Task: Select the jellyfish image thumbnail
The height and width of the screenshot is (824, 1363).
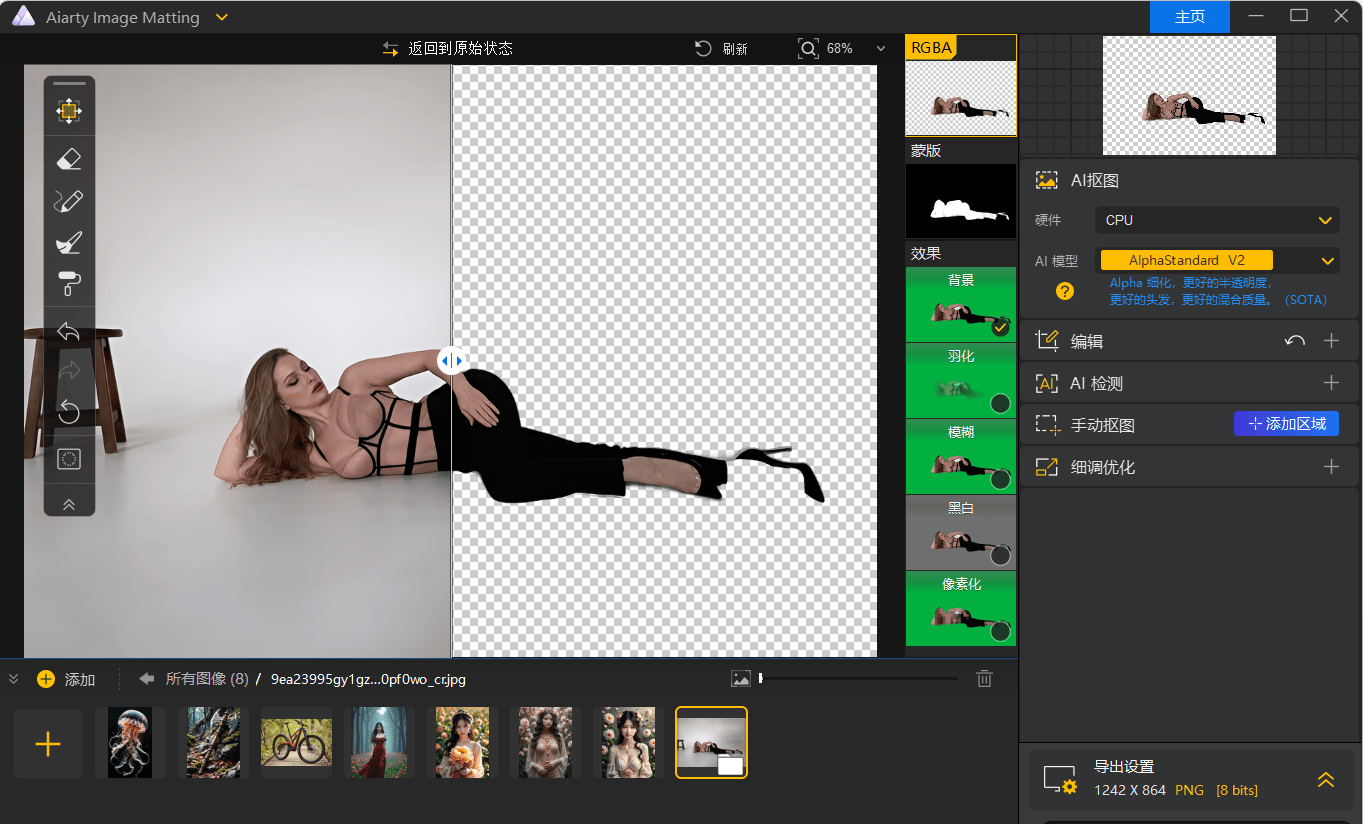Action: point(130,743)
